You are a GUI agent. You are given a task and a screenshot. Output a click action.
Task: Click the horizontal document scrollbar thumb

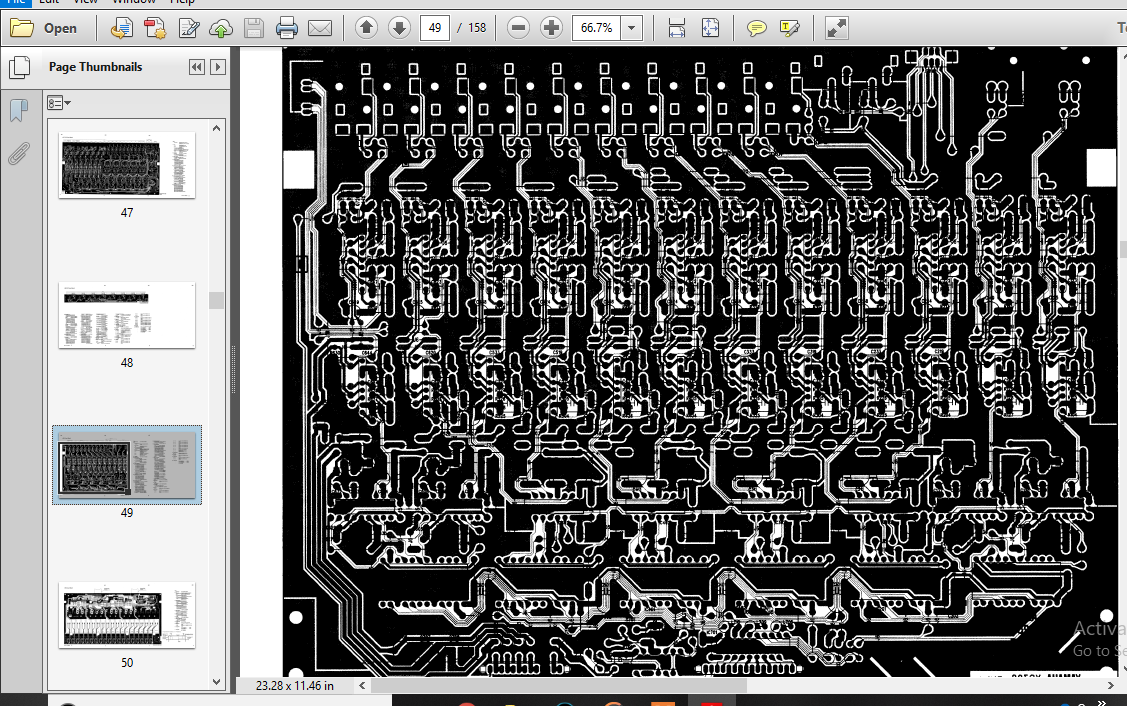click(x=559, y=686)
